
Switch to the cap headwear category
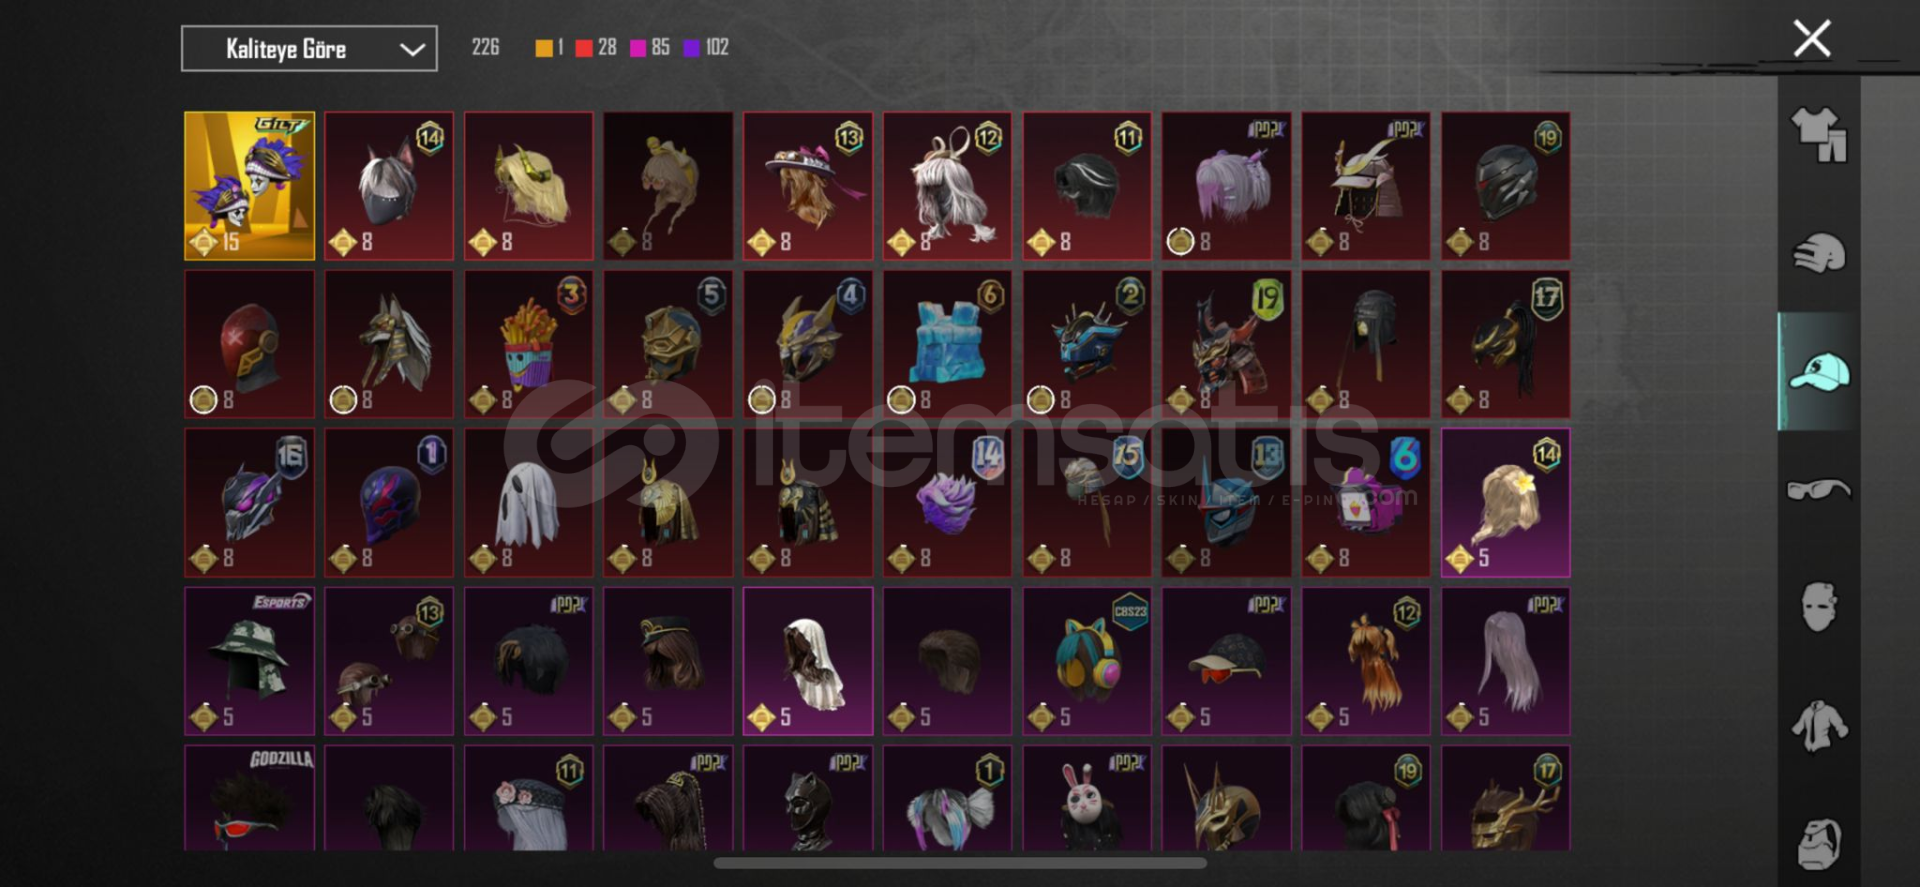pyautogui.click(x=1819, y=372)
